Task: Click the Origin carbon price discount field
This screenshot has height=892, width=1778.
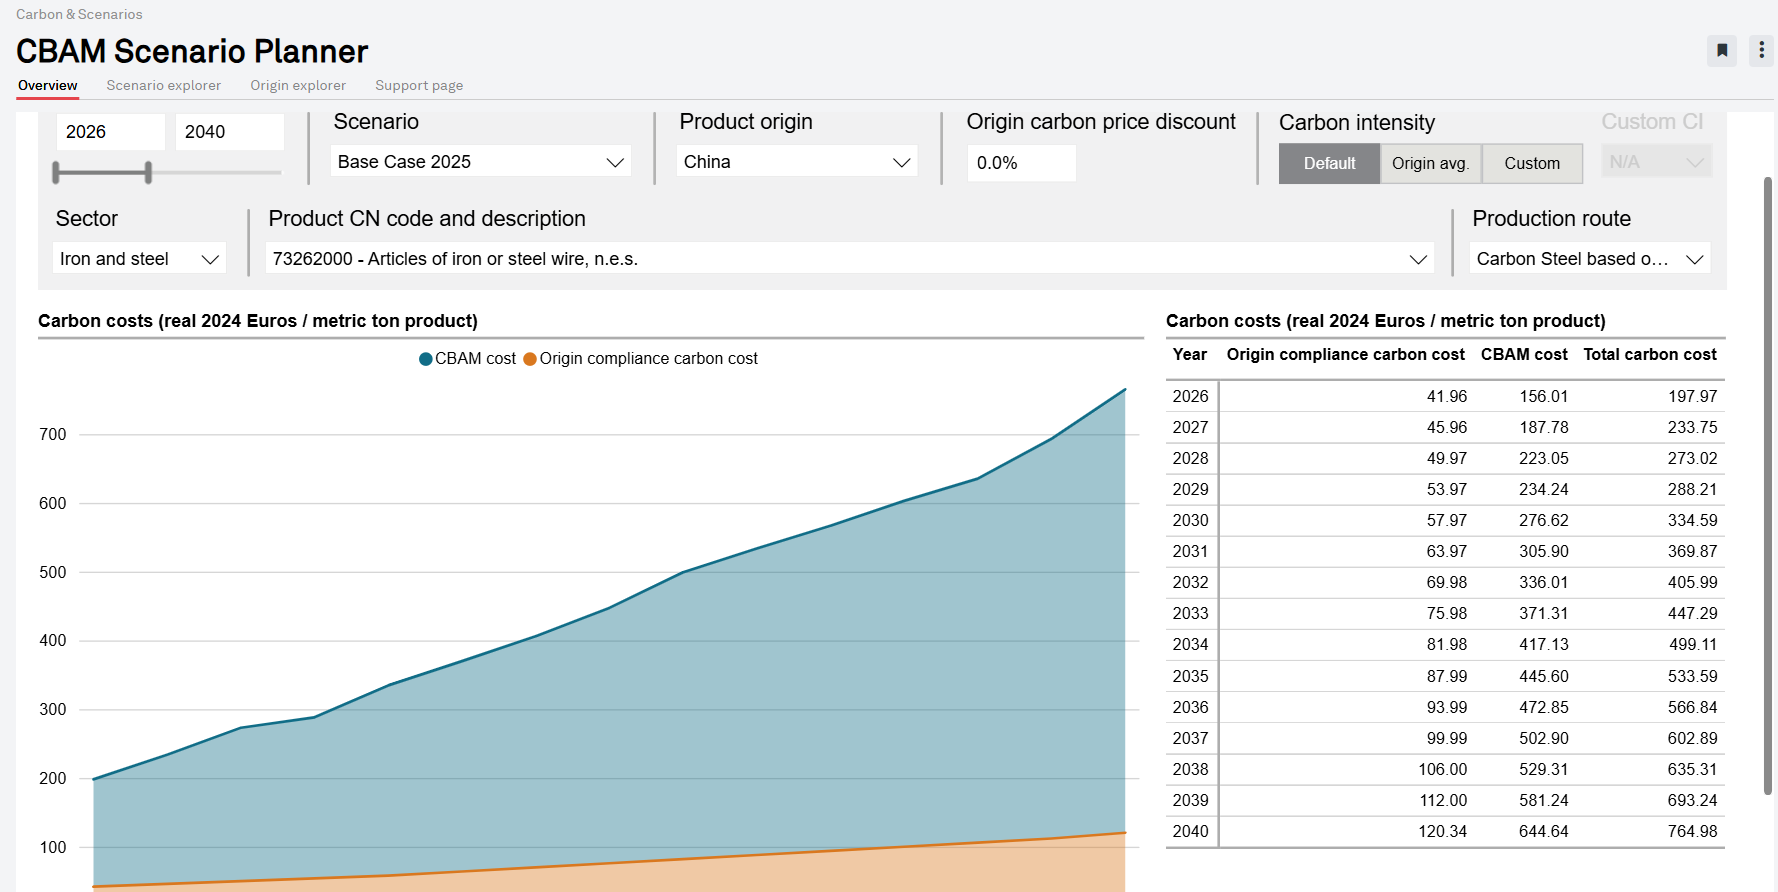Action: [1021, 163]
